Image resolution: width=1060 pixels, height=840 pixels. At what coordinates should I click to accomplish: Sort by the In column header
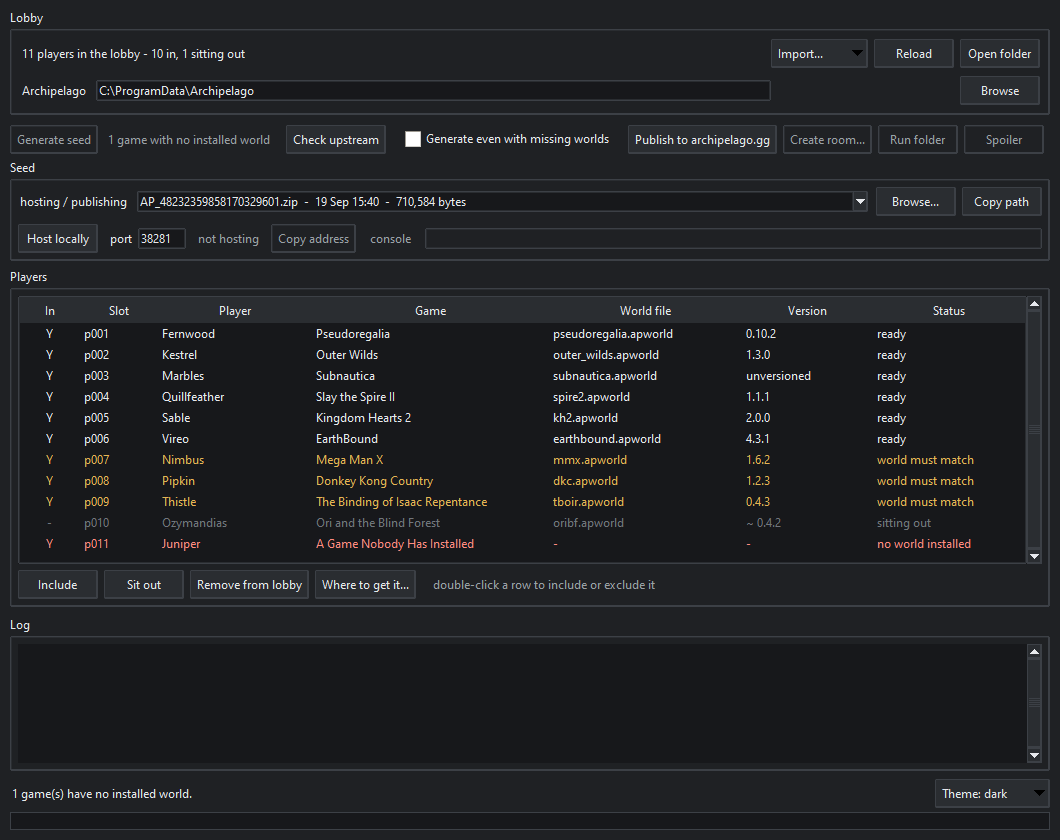click(x=49, y=311)
